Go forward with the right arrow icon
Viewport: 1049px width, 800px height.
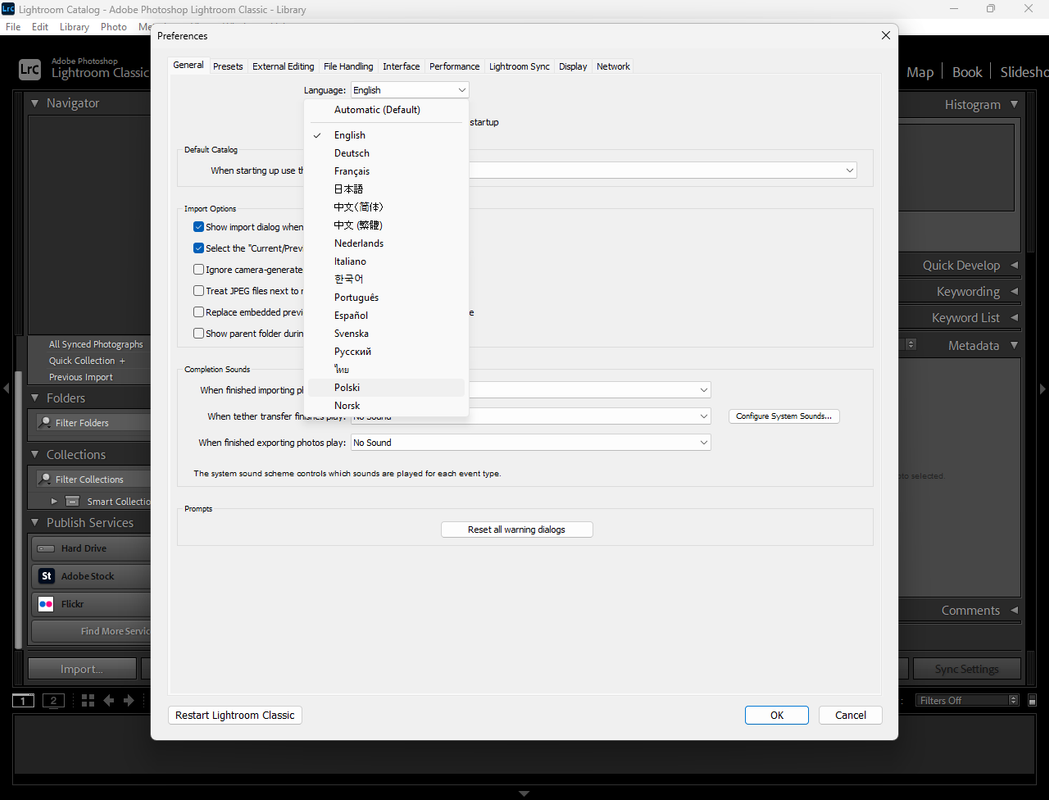(128, 700)
